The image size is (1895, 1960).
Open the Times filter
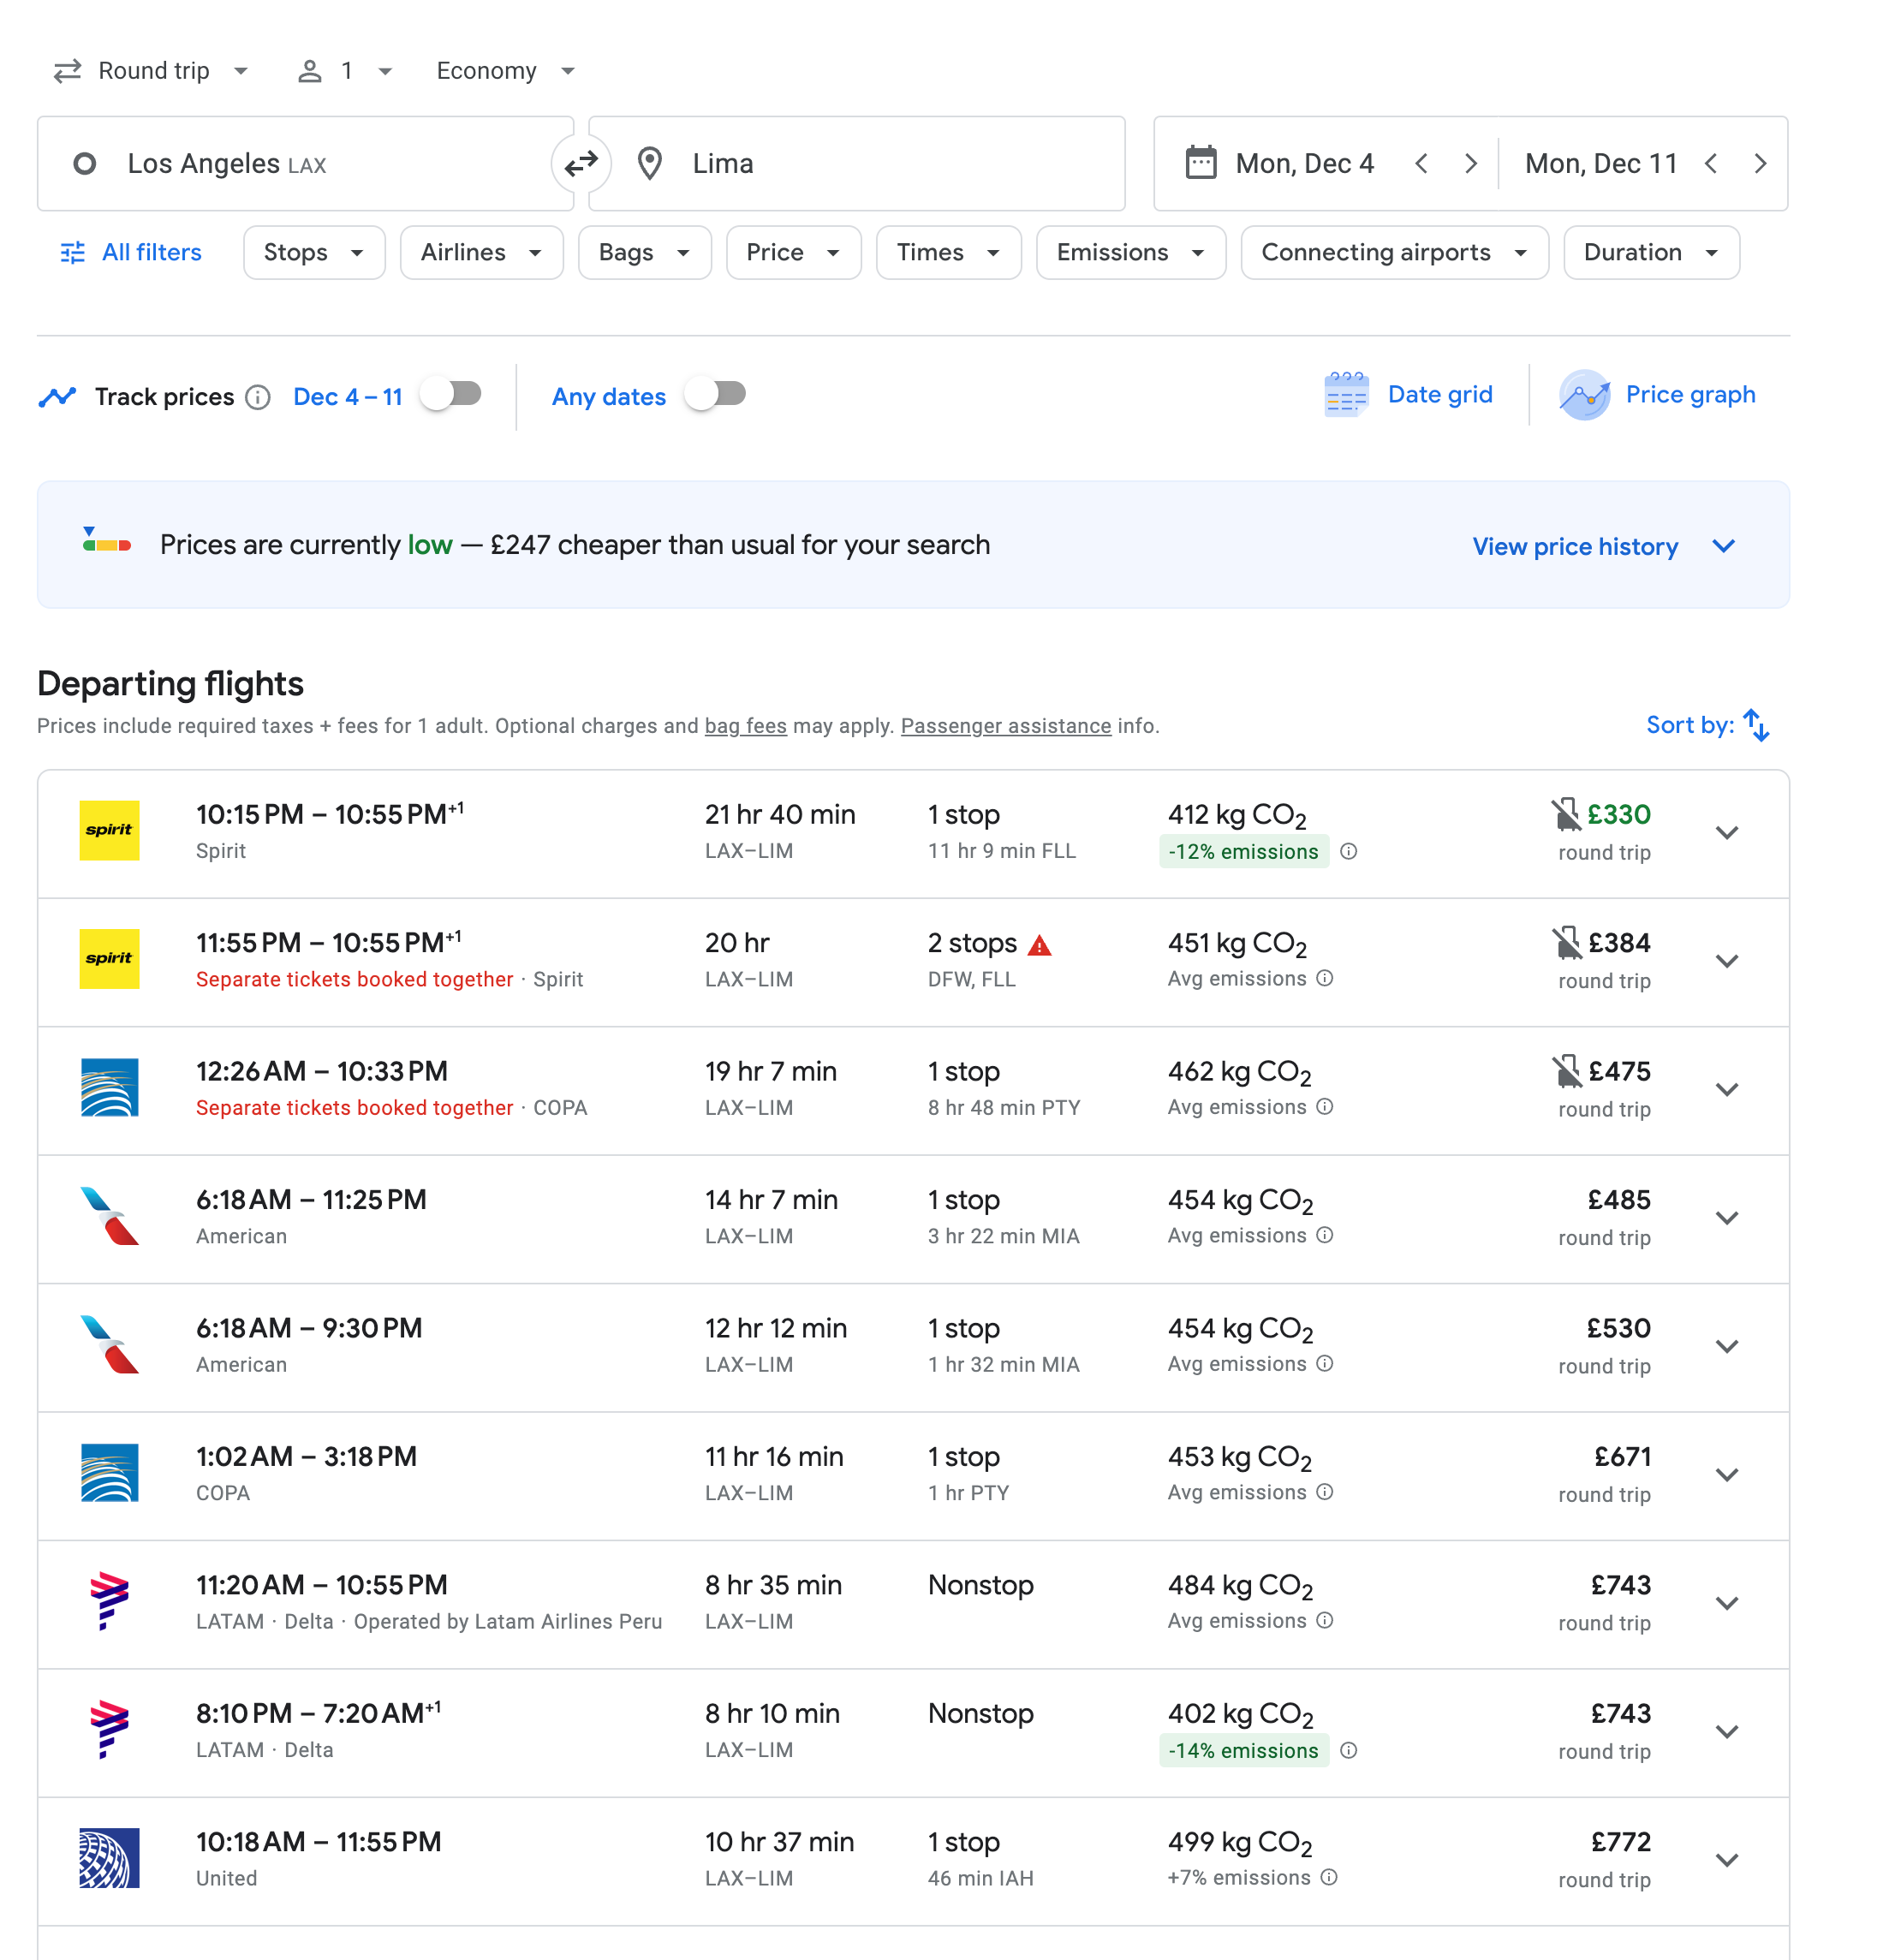coord(948,253)
